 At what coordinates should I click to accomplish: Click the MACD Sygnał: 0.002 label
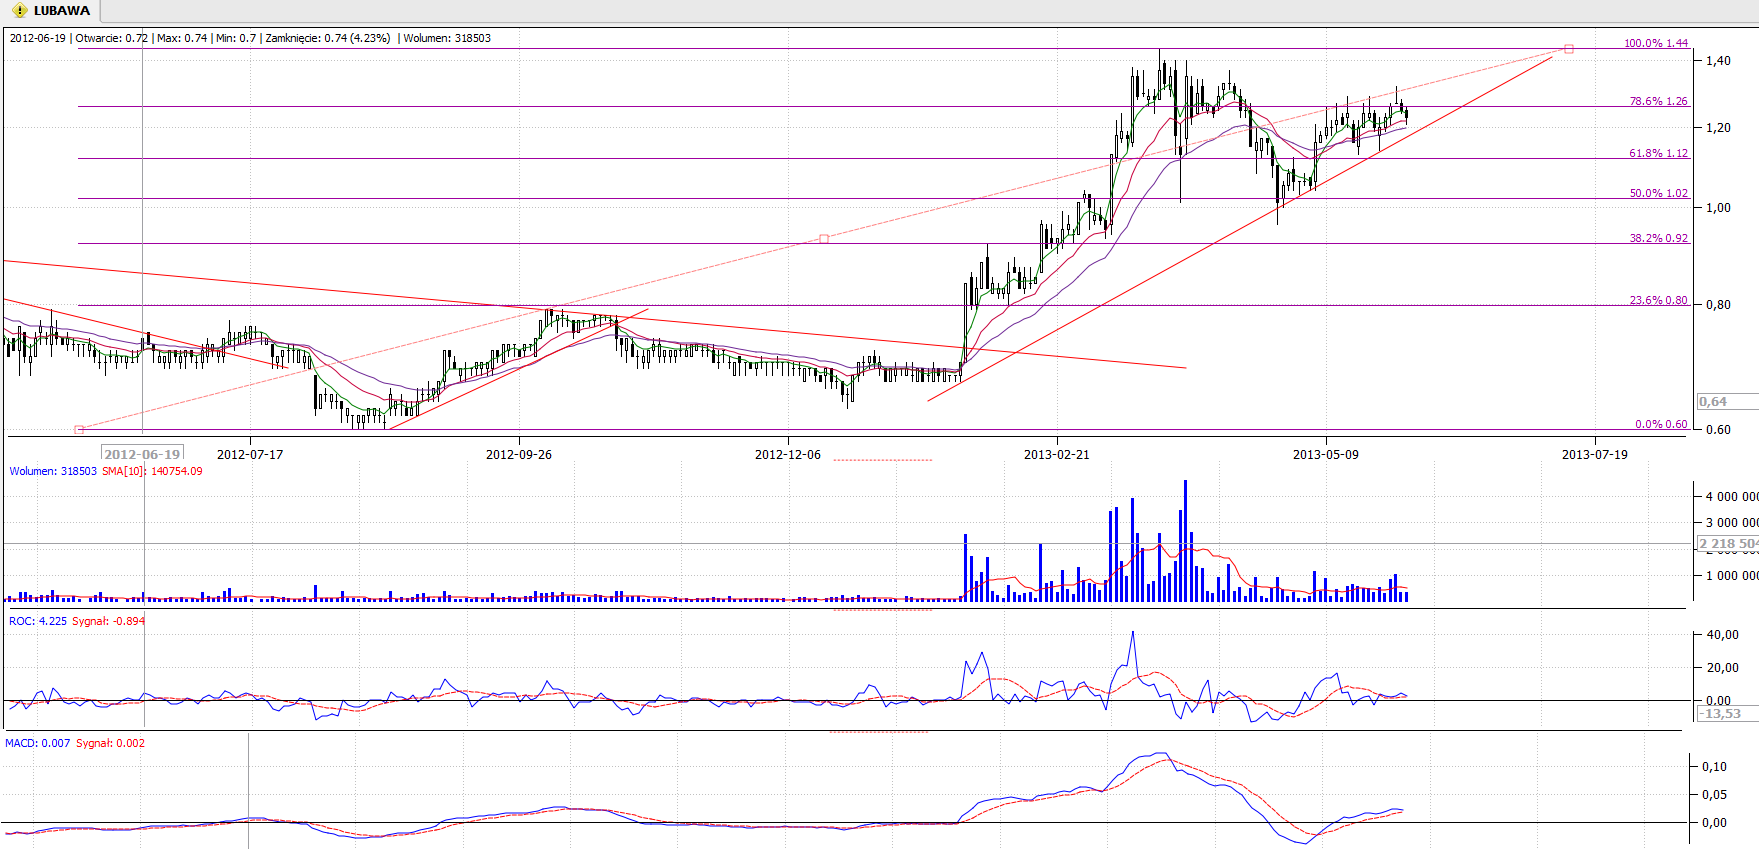click(110, 743)
